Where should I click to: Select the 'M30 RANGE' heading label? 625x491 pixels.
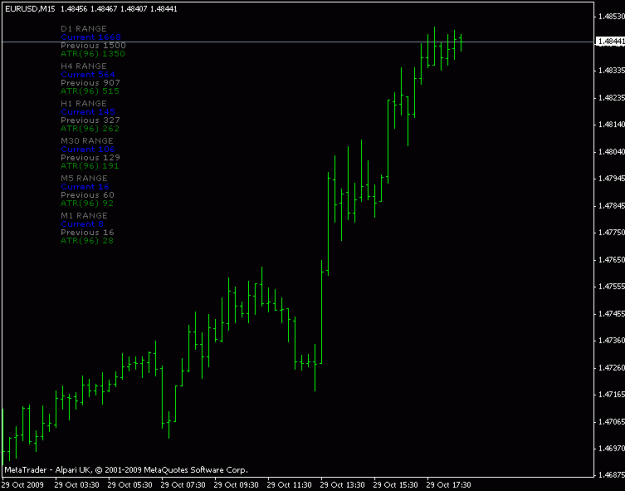pyautogui.click(x=87, y=141)
